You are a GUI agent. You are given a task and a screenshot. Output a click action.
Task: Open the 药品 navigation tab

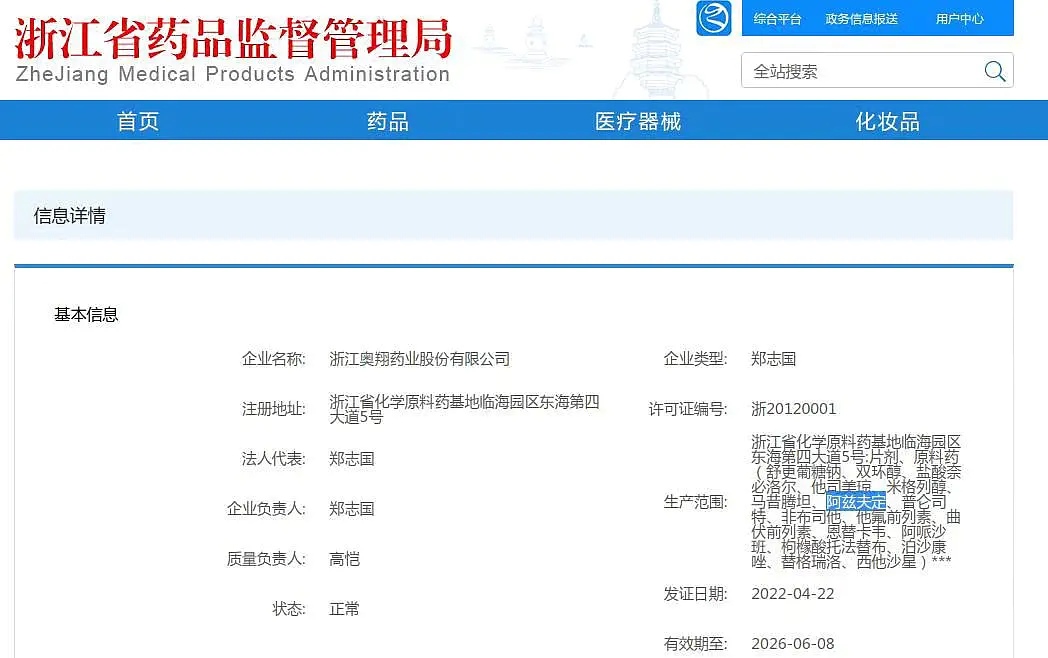(x=388, y=121)
